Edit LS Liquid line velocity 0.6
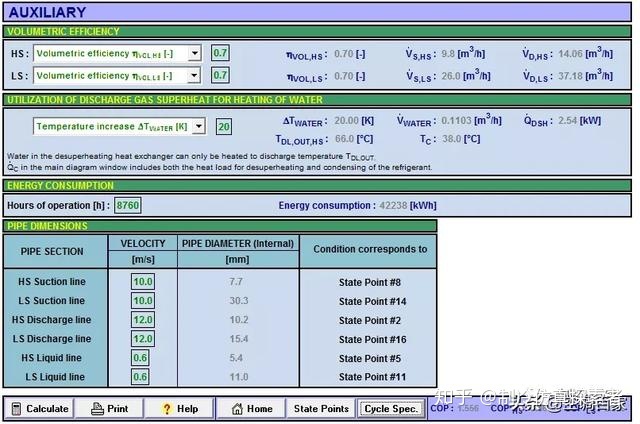The height and width of the screenshot is (424, 640). [140, 377]
